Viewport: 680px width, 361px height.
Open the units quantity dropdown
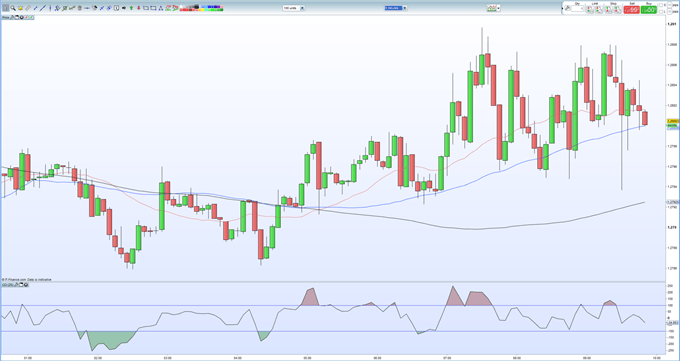point(302,8)
